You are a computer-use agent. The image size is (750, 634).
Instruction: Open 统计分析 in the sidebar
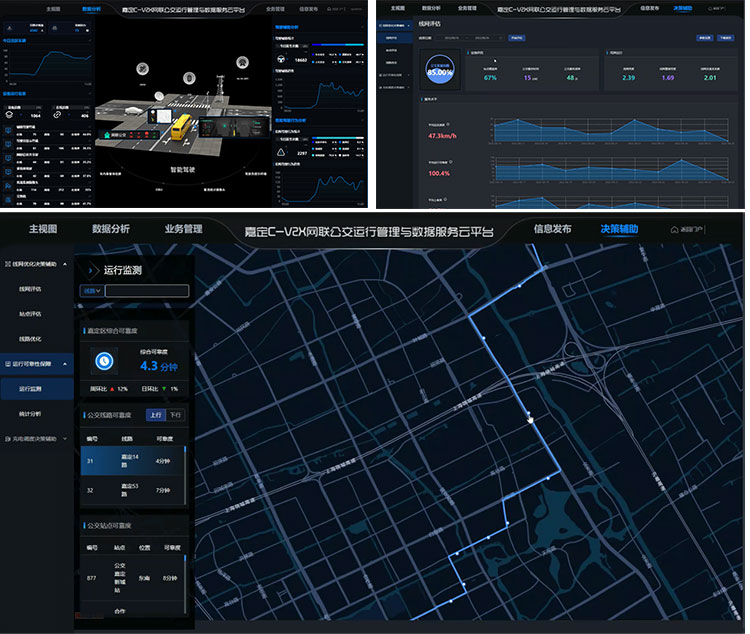[30, 413]
